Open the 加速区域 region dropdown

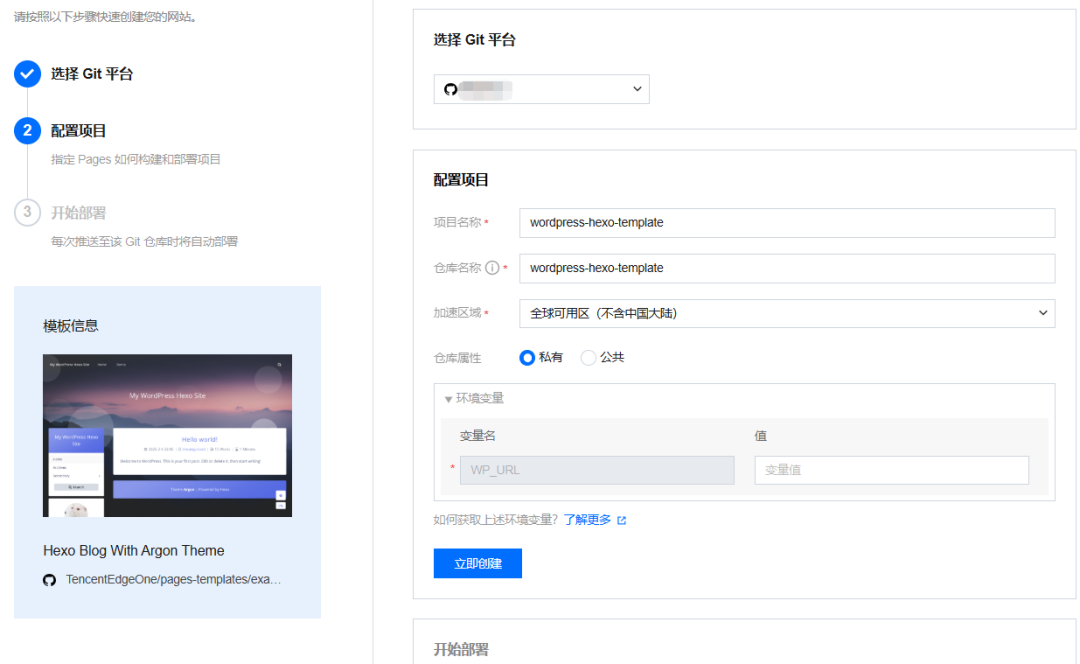pos(787,313)
